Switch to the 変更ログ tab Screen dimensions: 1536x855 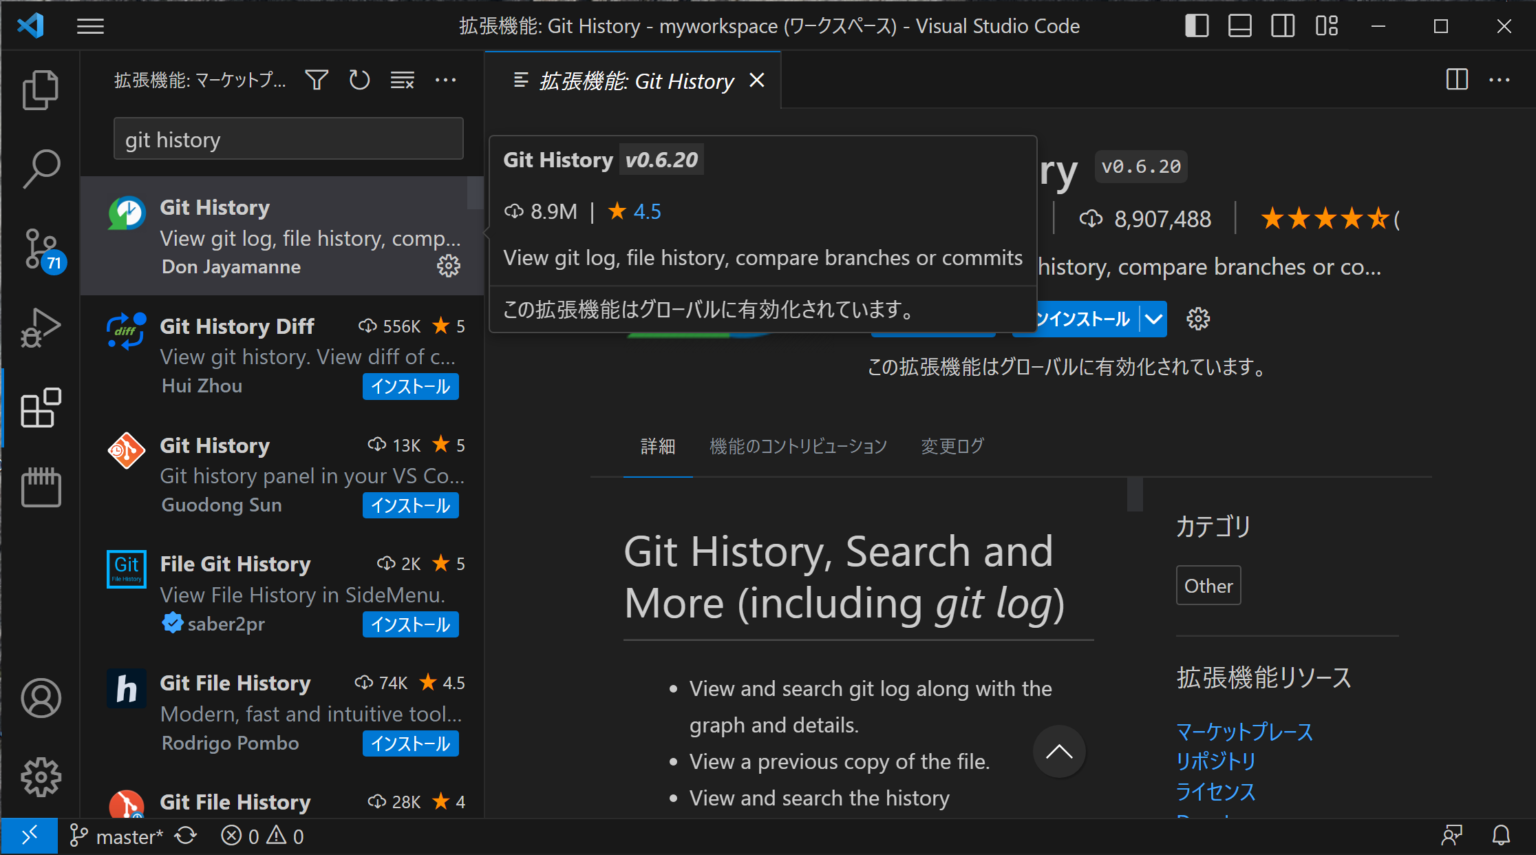951,446
